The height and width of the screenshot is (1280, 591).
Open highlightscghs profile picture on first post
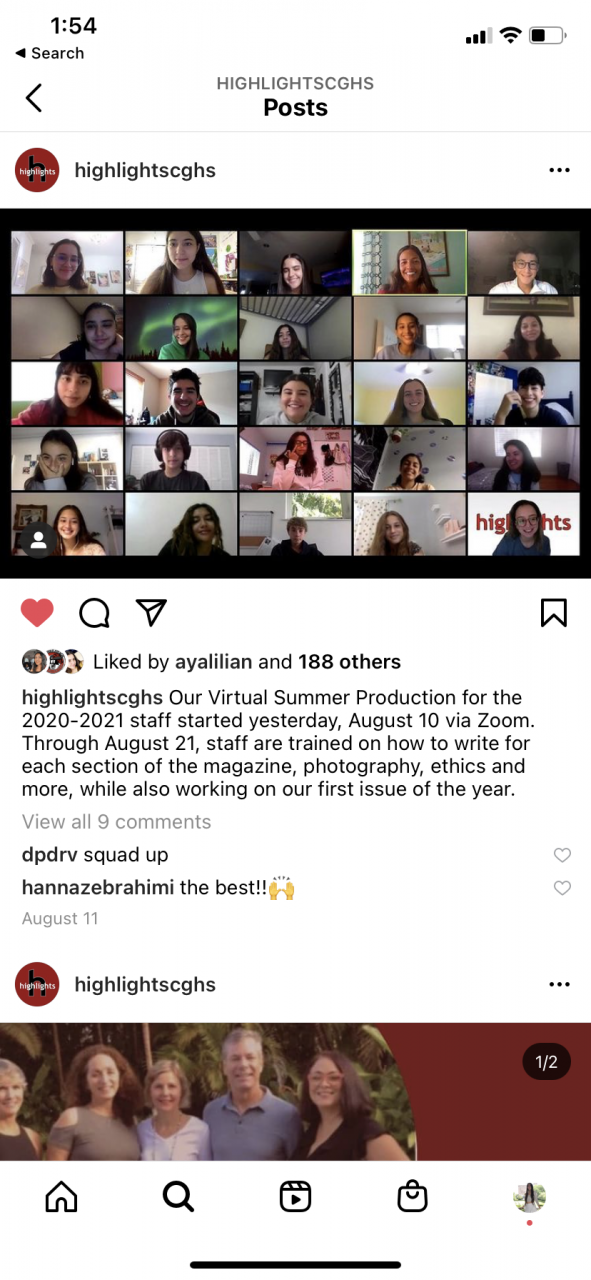37,170
